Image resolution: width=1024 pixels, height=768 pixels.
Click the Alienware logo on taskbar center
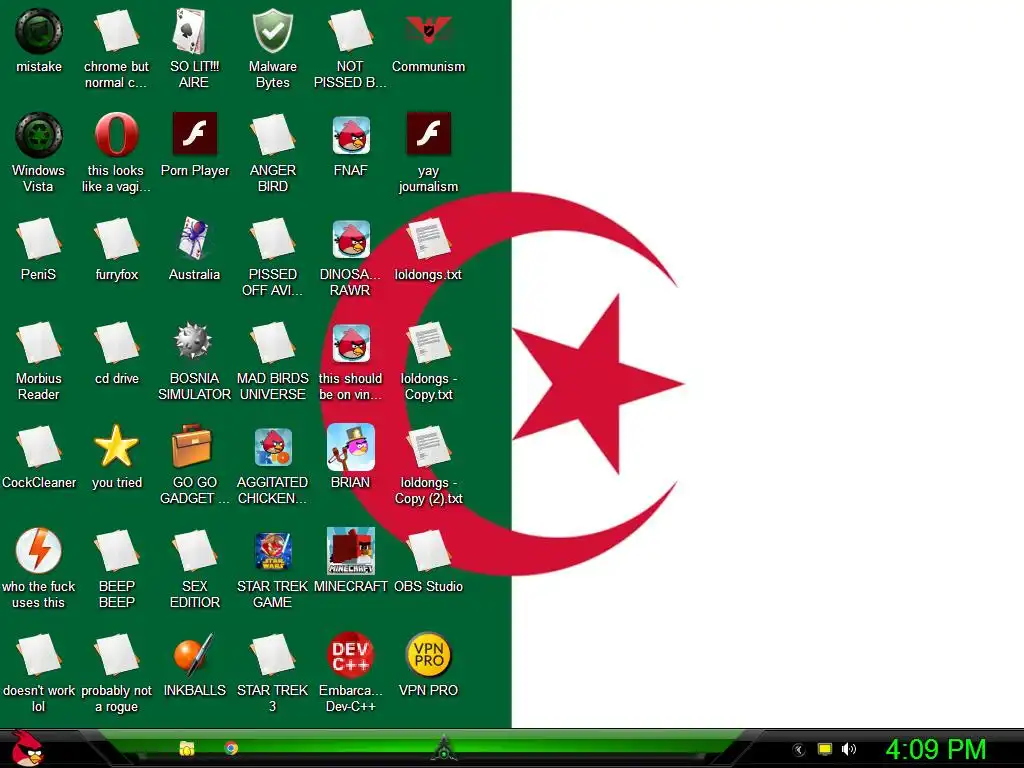coord(444,748)
